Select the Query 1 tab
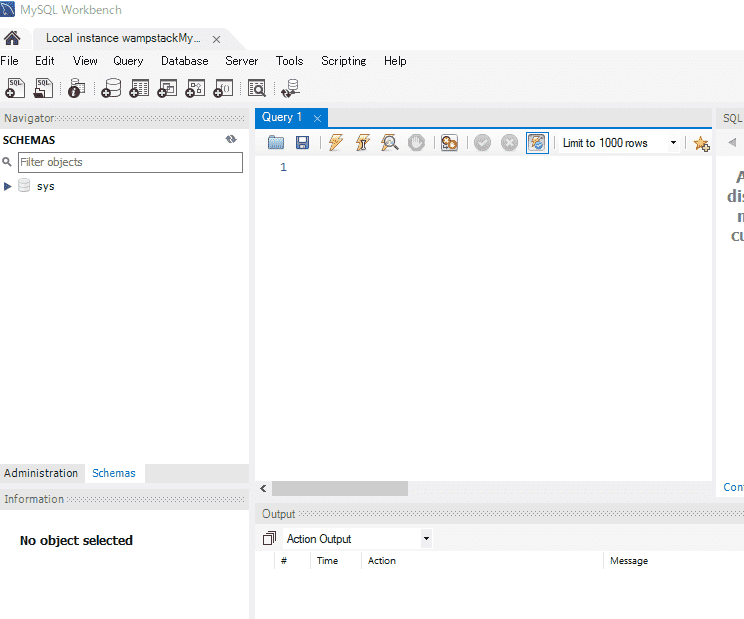 click(282, 117)
